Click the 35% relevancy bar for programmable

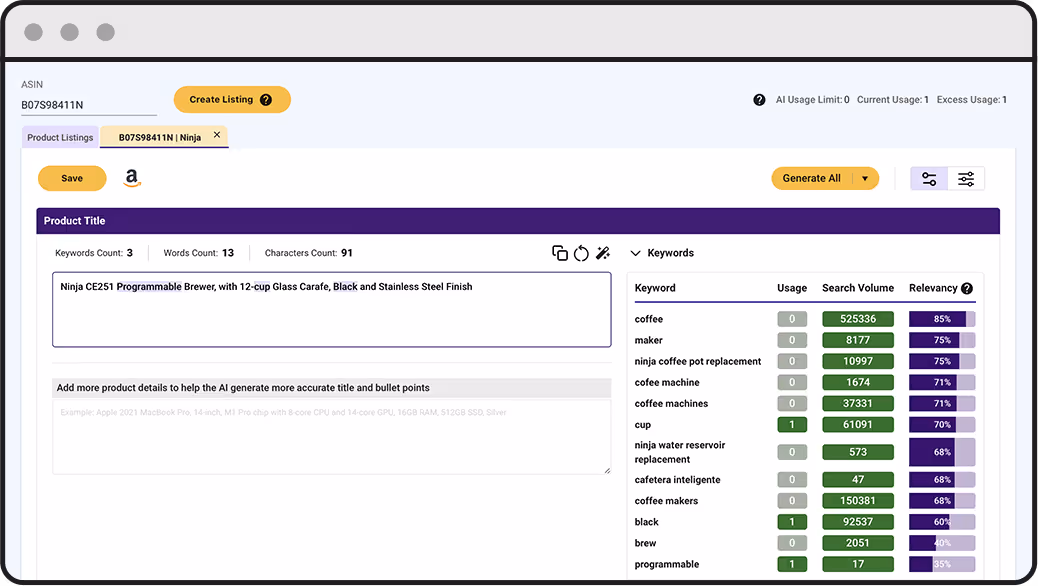click(942, 564)
